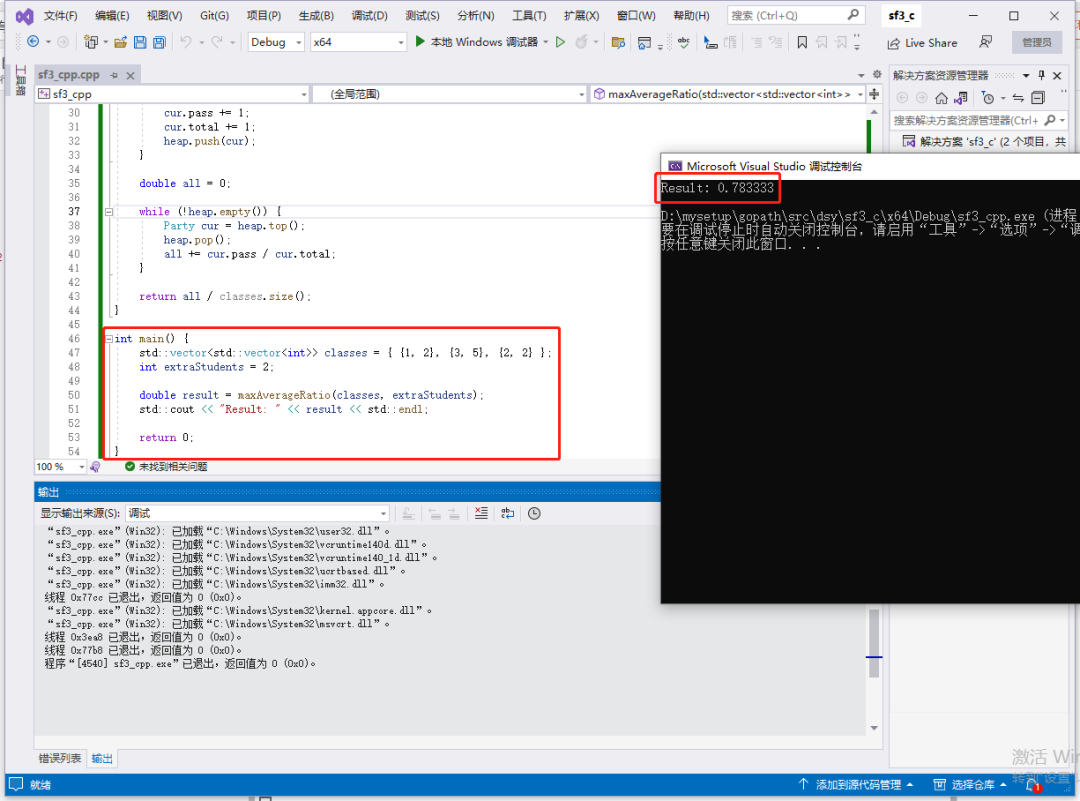Viewport: 1080px width, 801px height.
Task: Click the Save All icon
Action: click(159, 42)
